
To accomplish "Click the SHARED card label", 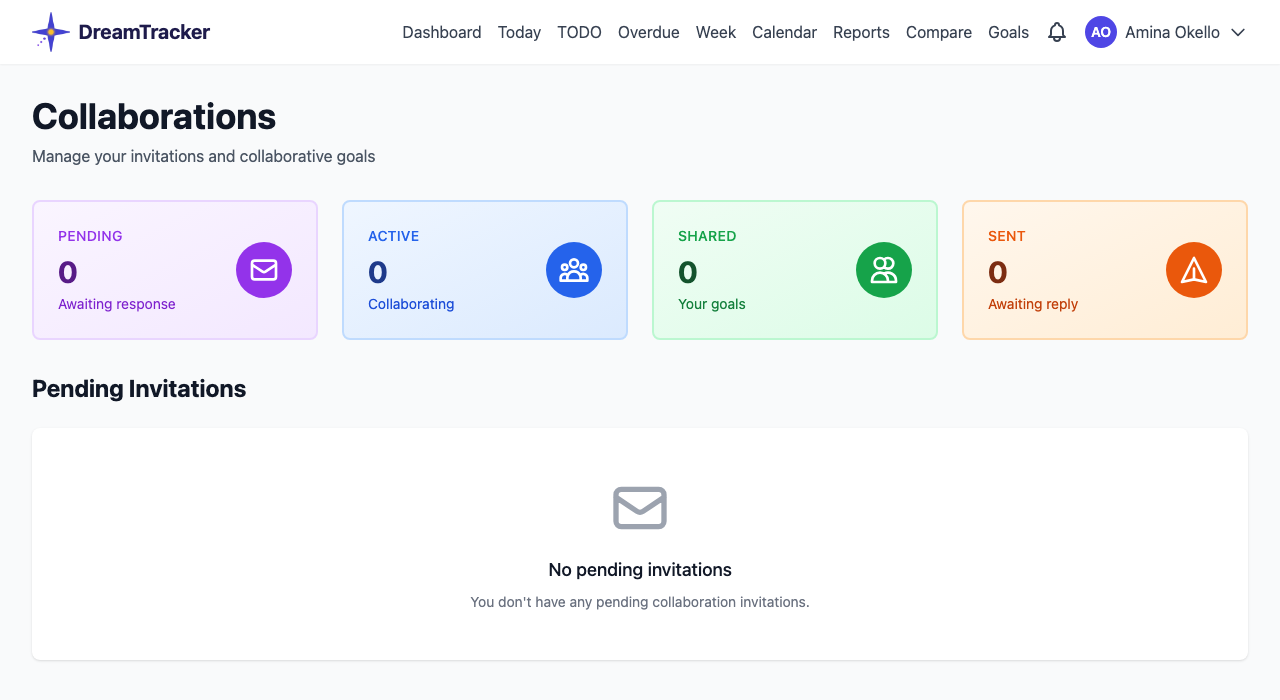I will pos(707,236).
